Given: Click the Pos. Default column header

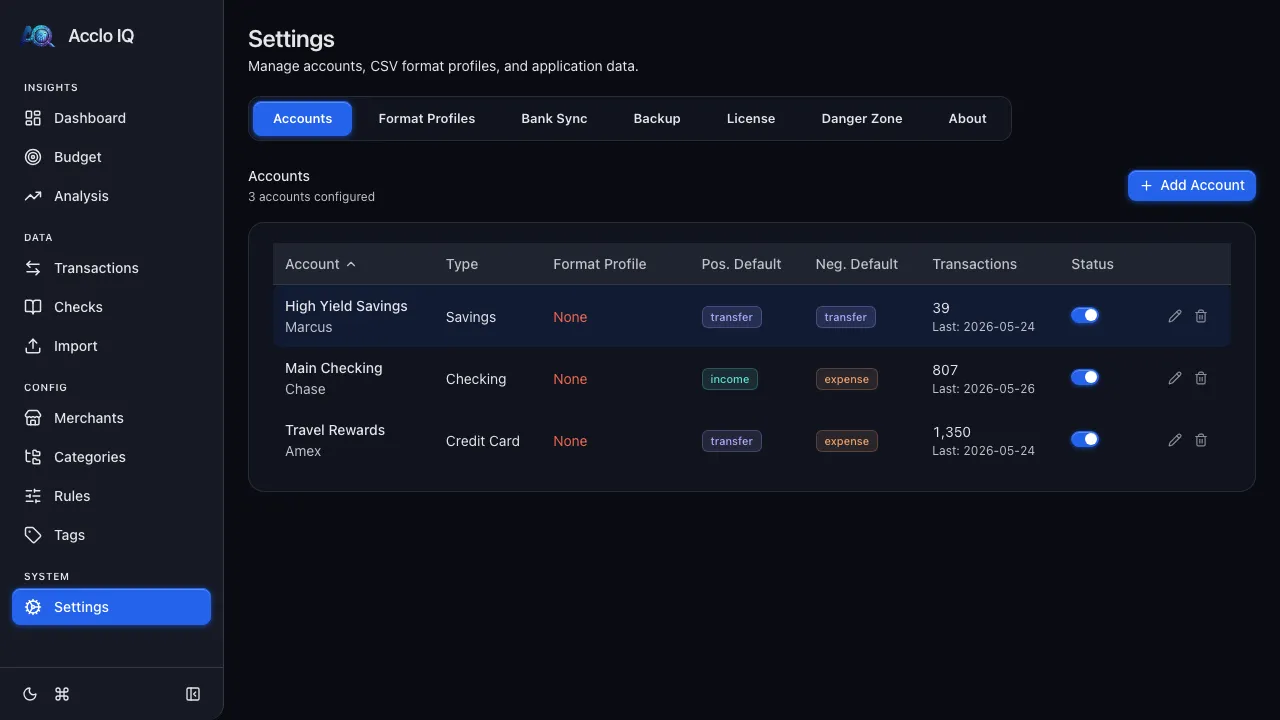Looking at the screenshot, I should pyautogui.click(x=741, y=264).
